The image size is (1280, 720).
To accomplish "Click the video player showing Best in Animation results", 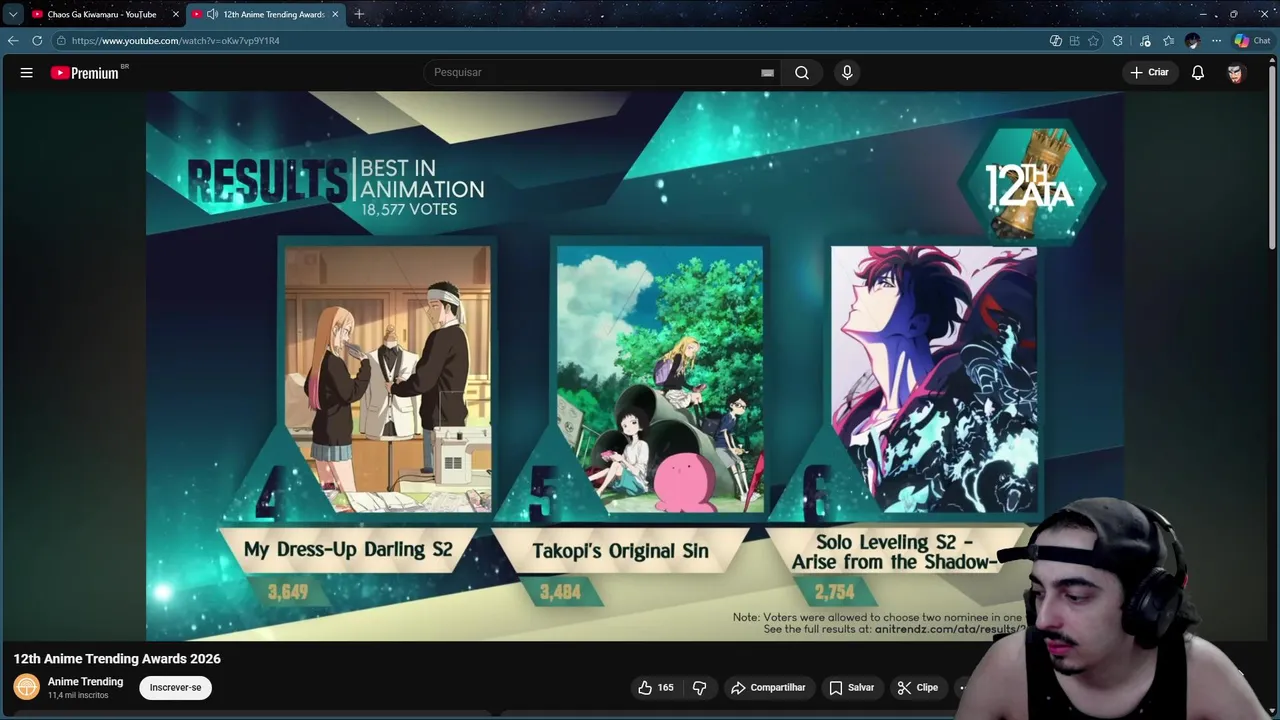I will (635, 365).
